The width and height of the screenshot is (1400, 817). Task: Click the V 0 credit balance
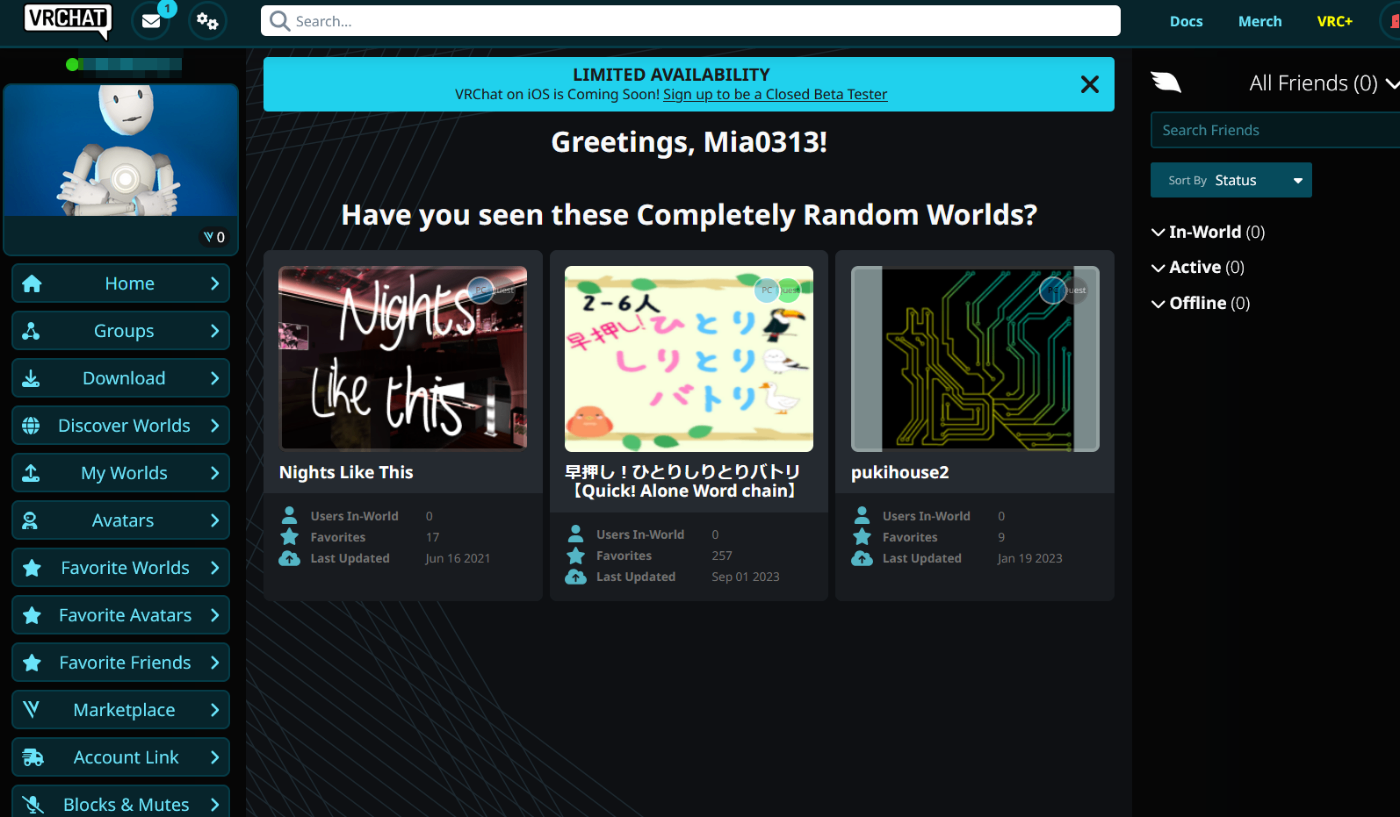coord(214,237)
